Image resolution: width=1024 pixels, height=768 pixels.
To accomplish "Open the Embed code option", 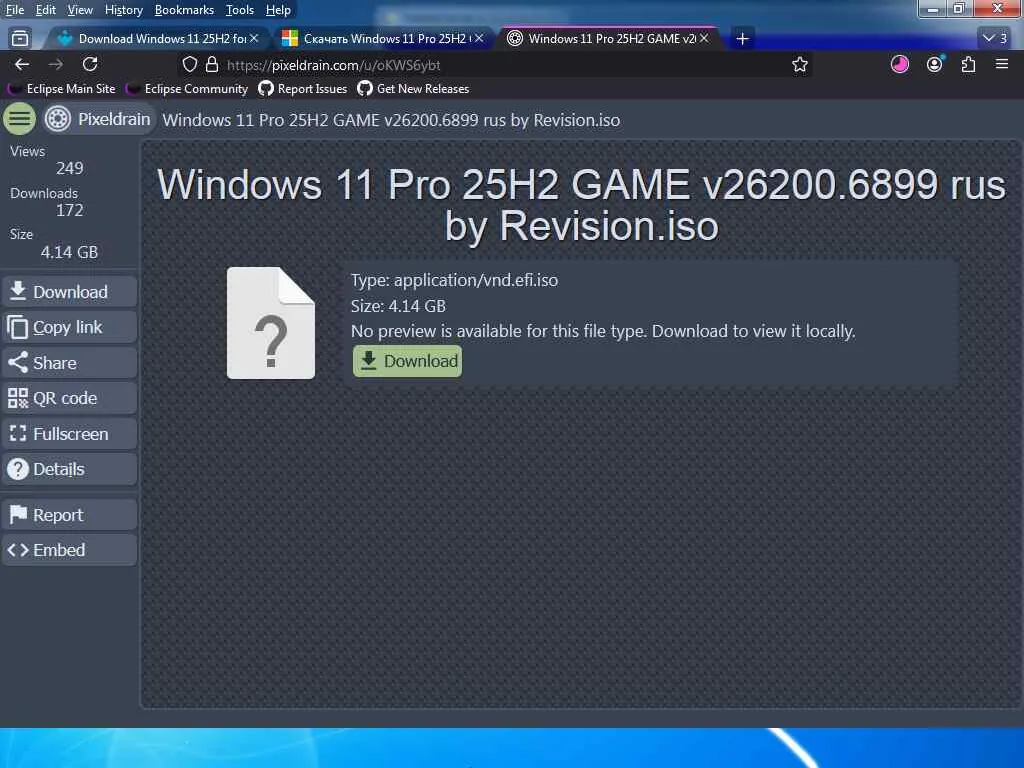I will coord(69,550).
